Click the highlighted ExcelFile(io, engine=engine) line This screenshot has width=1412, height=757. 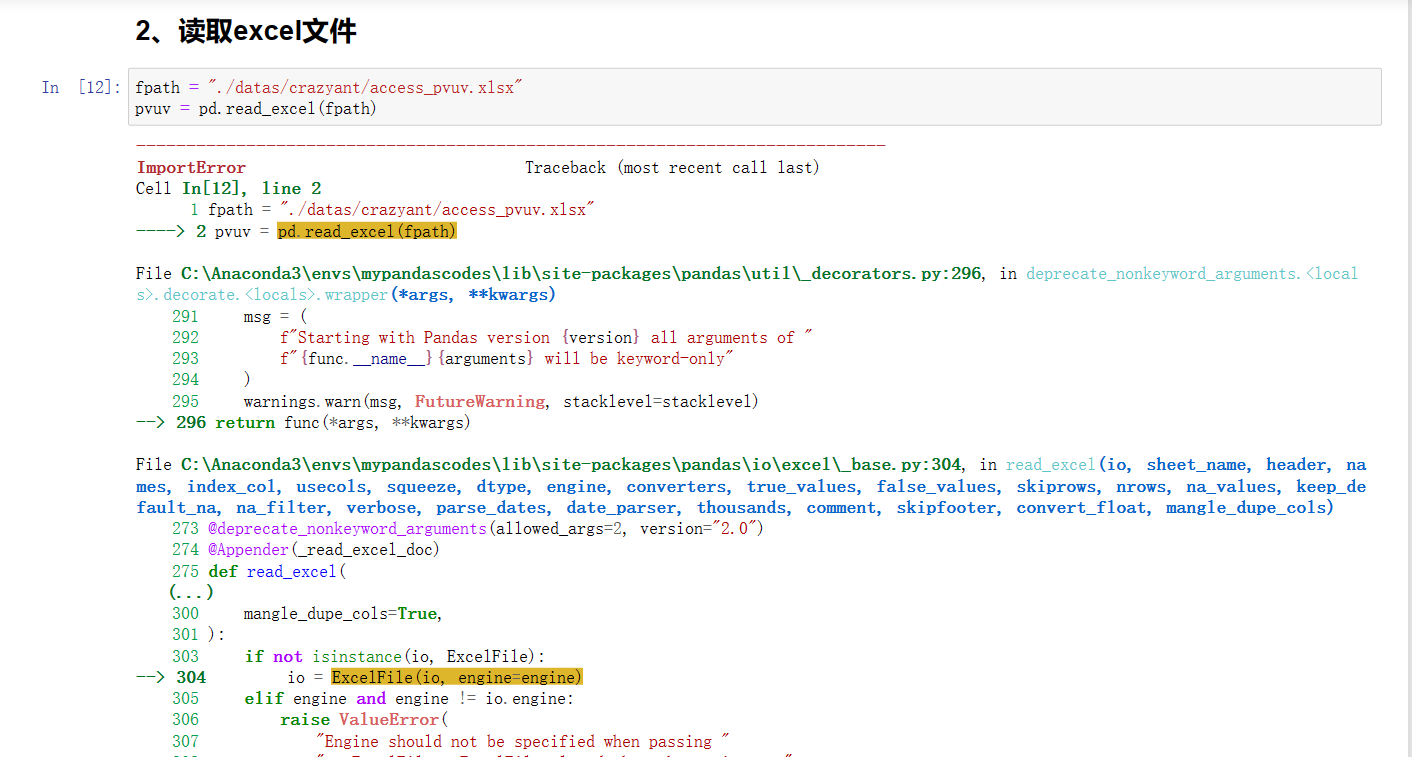457,677
